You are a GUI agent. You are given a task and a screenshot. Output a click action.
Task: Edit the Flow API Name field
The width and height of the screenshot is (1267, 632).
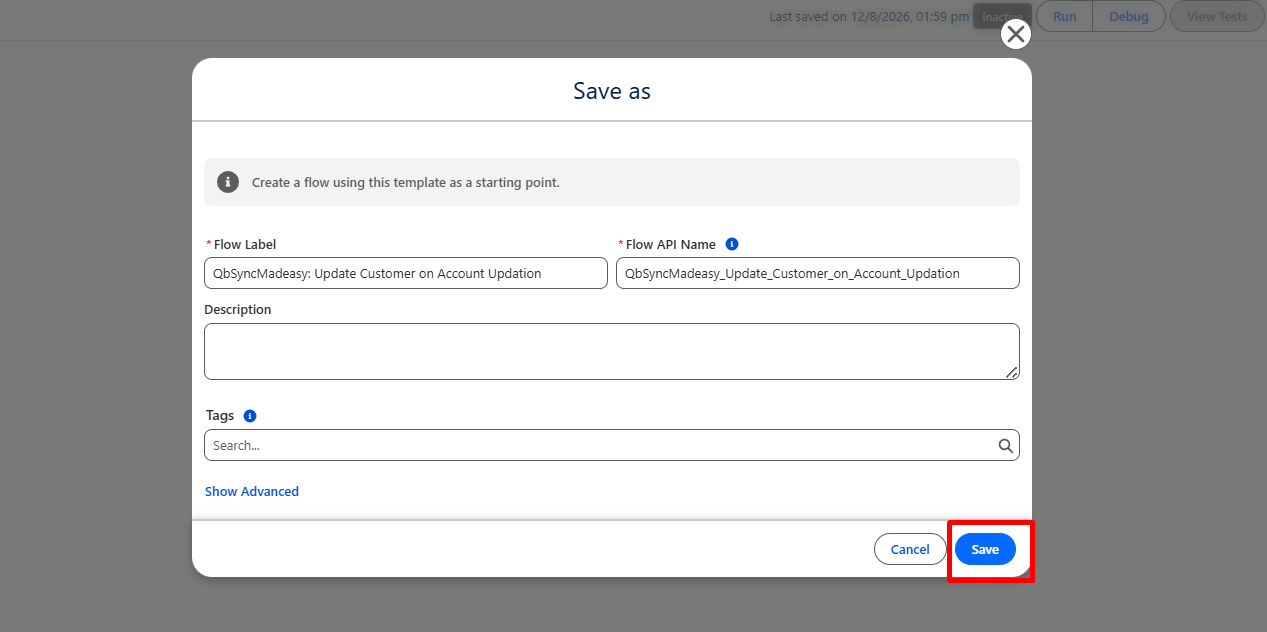click(818, 273)
